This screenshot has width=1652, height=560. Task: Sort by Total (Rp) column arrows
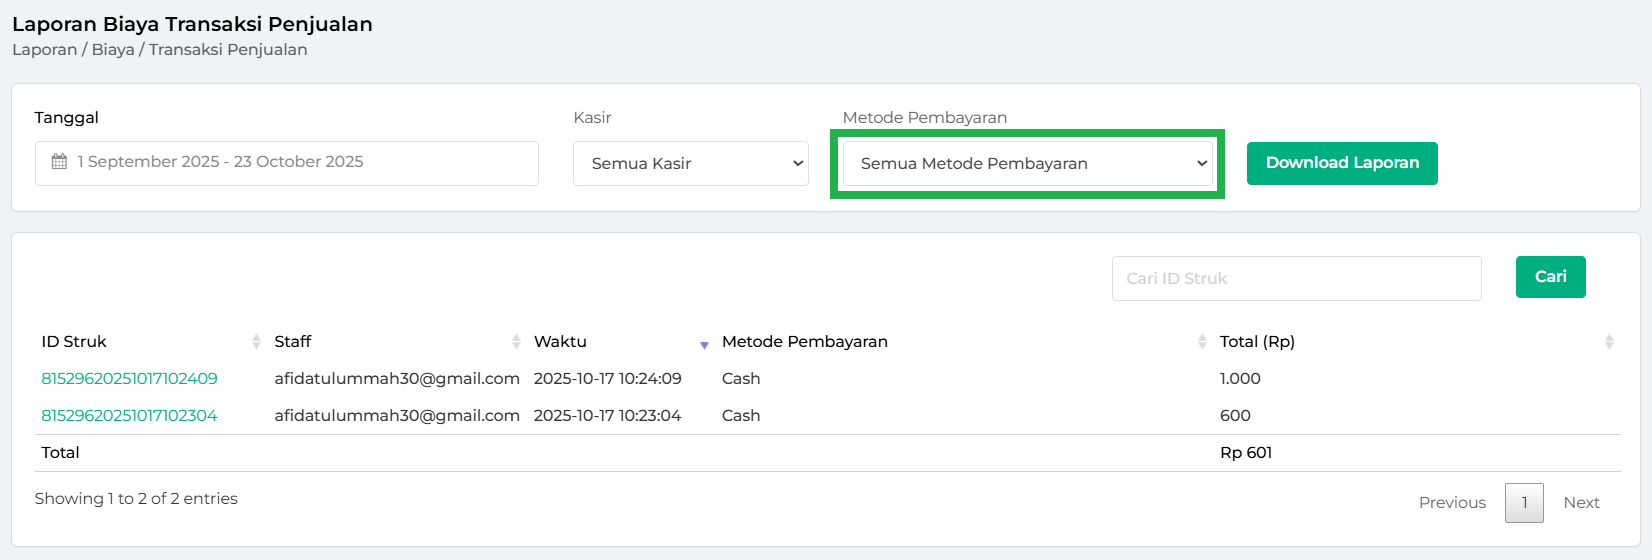1609,342
